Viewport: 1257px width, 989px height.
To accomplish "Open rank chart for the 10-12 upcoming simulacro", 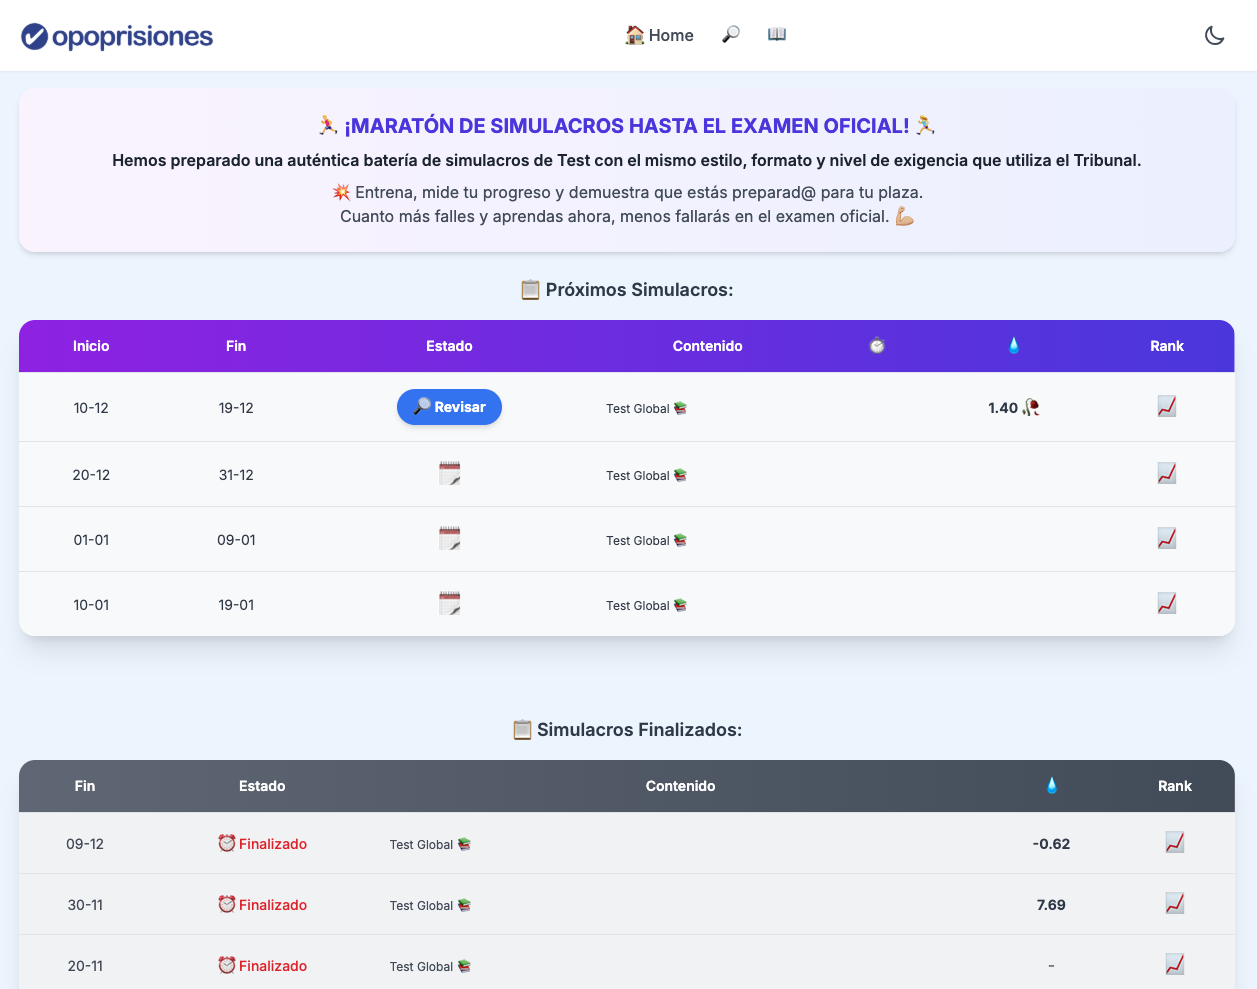I will coord(1166,407).
